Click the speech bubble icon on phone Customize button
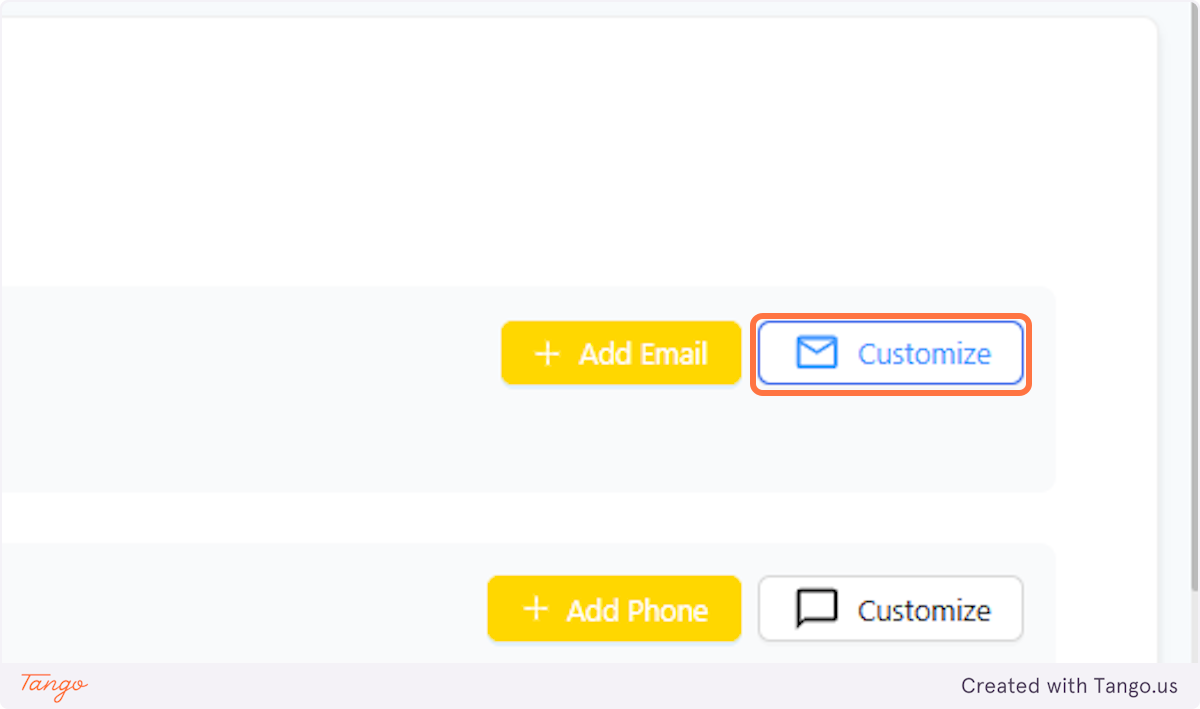 click(818, 609)
